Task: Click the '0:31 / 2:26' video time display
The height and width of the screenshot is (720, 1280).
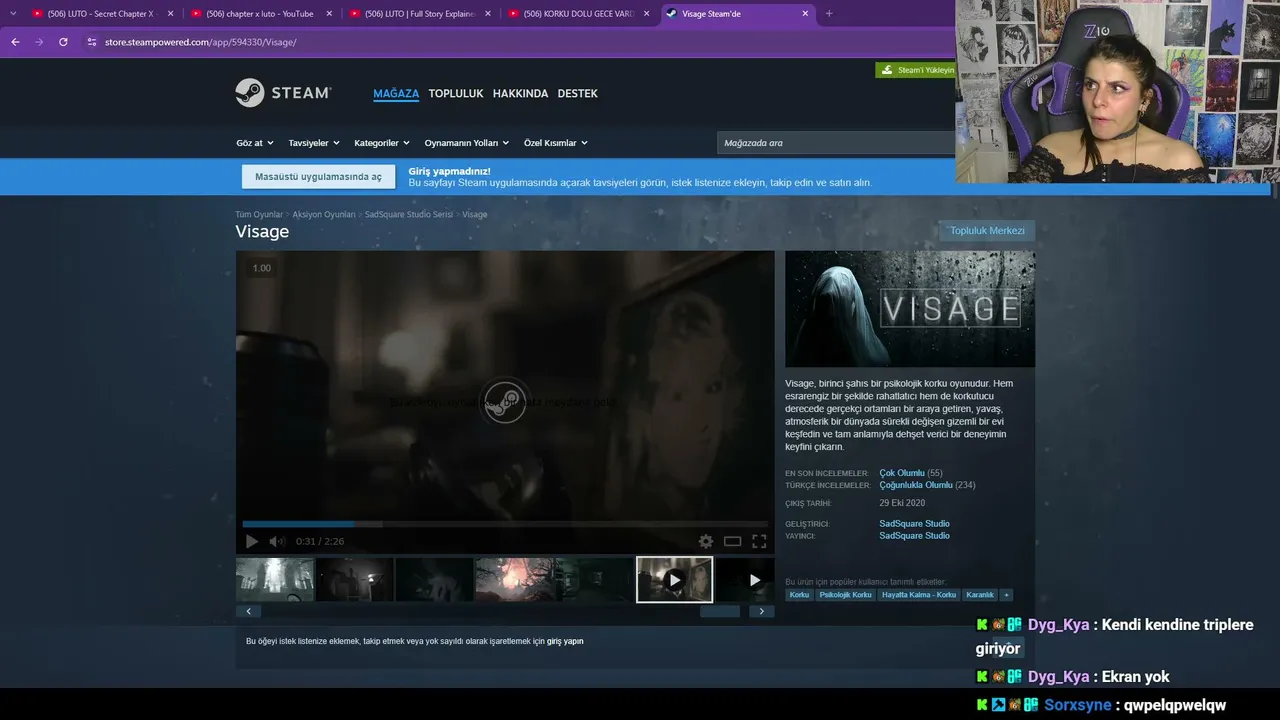Action: (320, 541)
